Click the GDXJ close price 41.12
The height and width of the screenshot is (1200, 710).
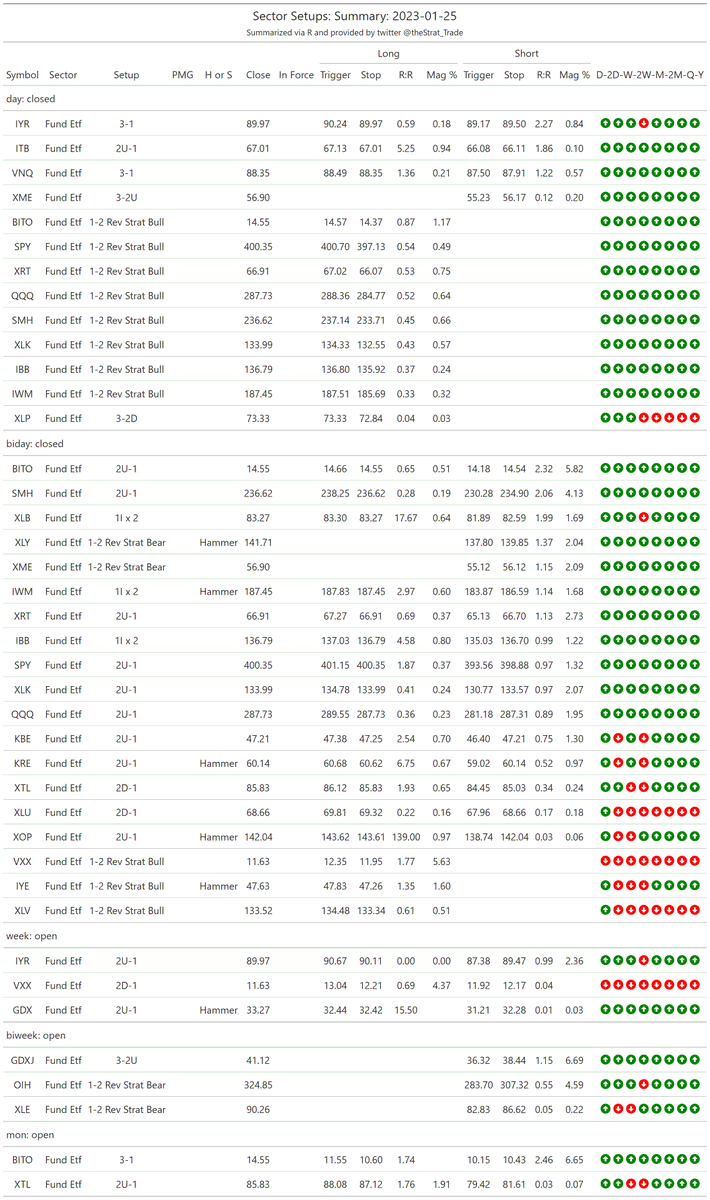[259, 1060]
